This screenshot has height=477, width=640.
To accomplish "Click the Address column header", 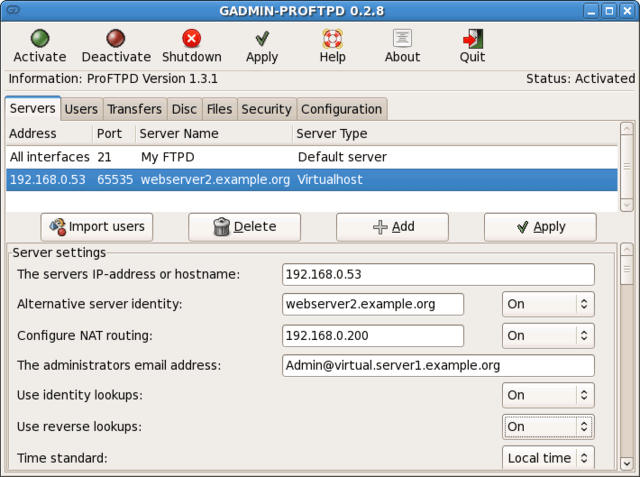I will (x=49, y=133).
